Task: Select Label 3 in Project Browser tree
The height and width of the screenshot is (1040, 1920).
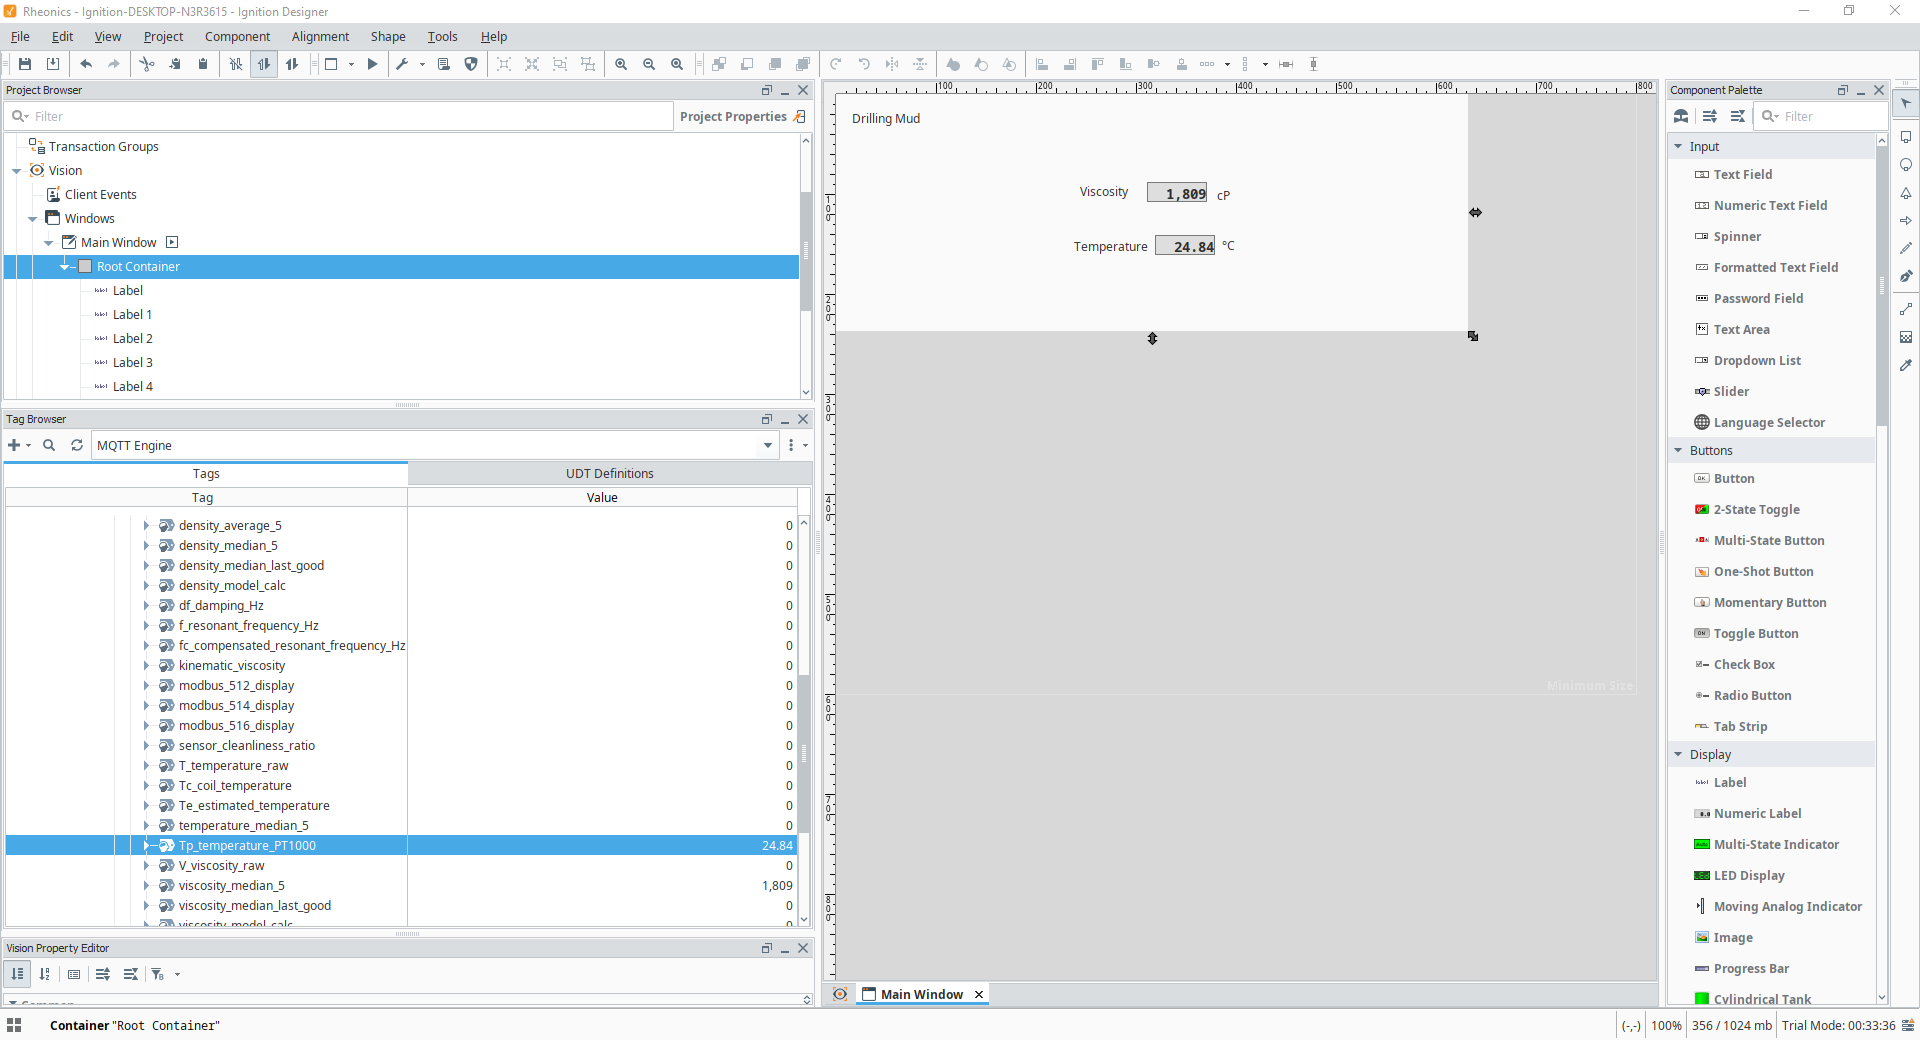Action: 132,362
